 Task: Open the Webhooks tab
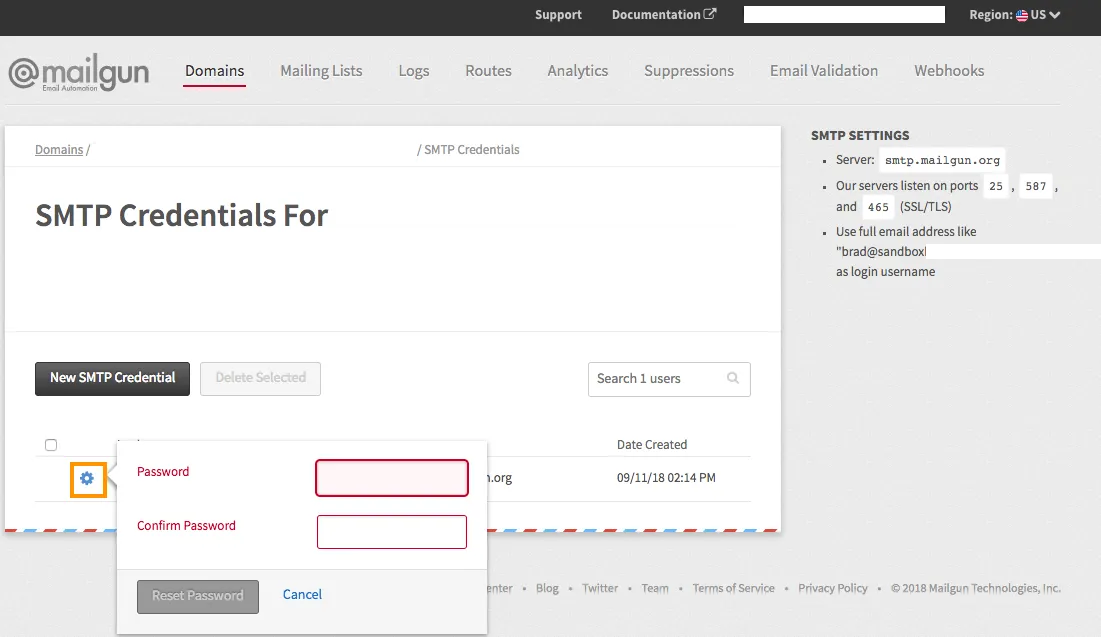coord(948,71)
